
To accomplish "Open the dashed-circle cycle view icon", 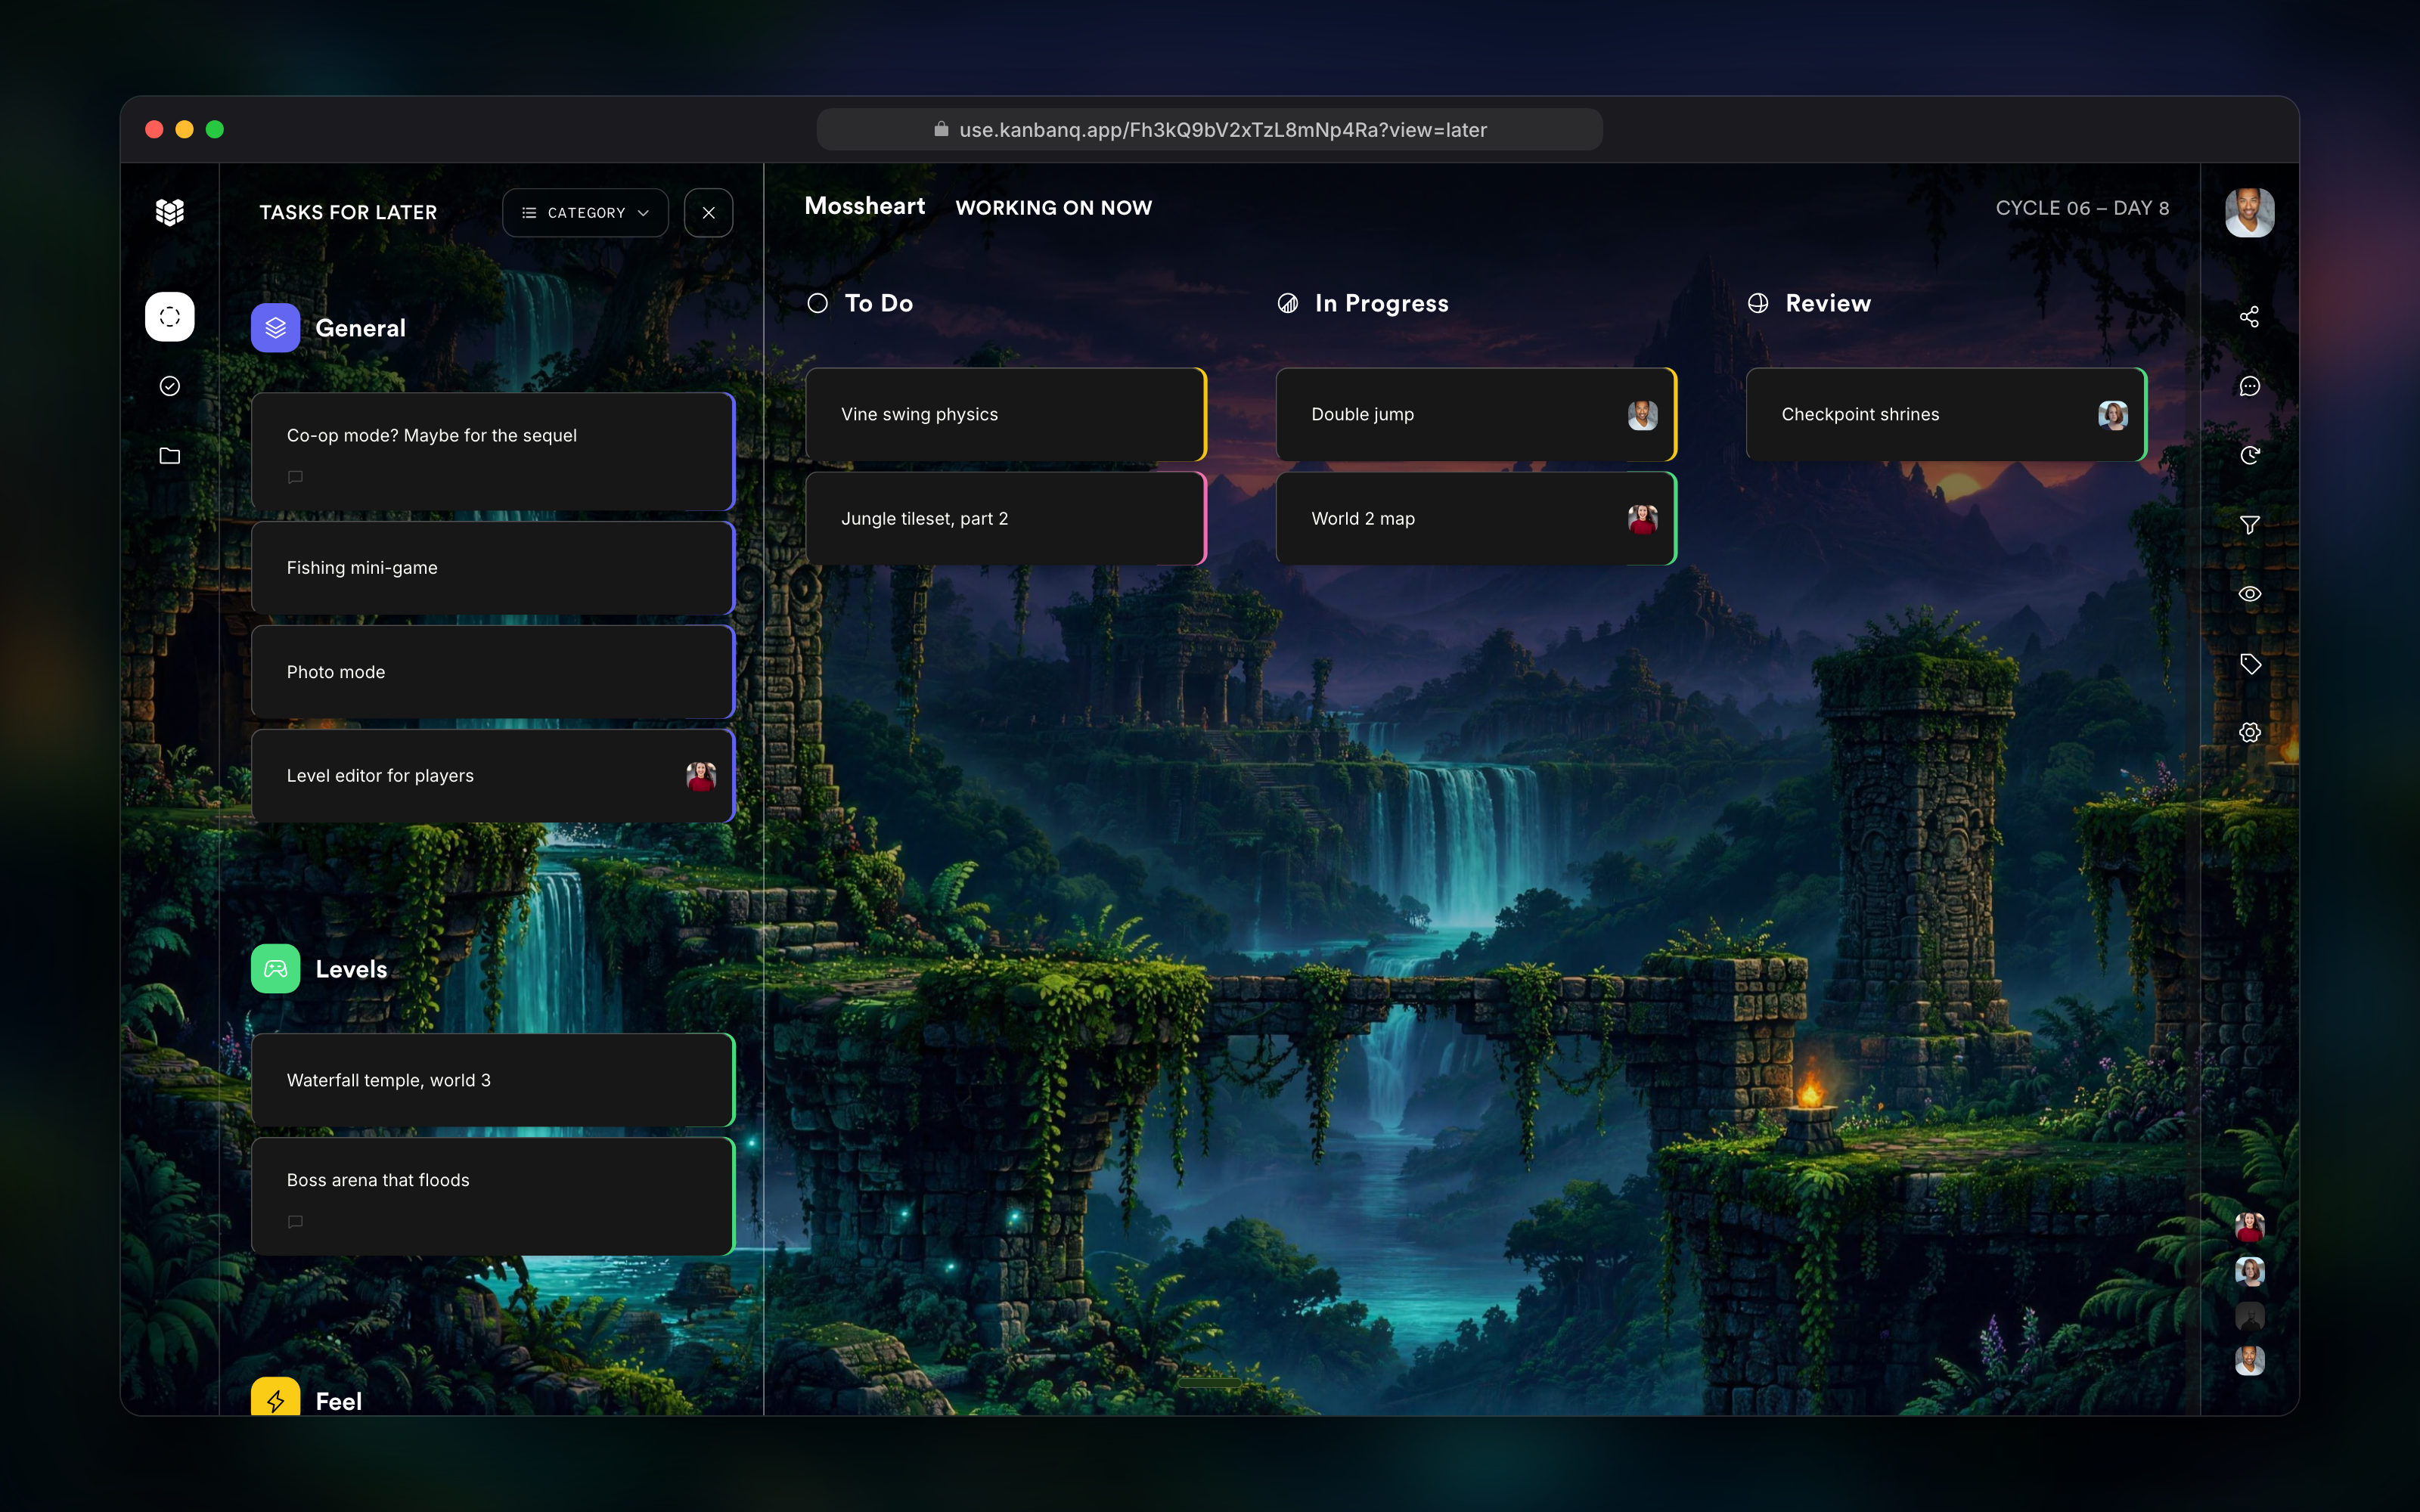I will tap(170, 317).
